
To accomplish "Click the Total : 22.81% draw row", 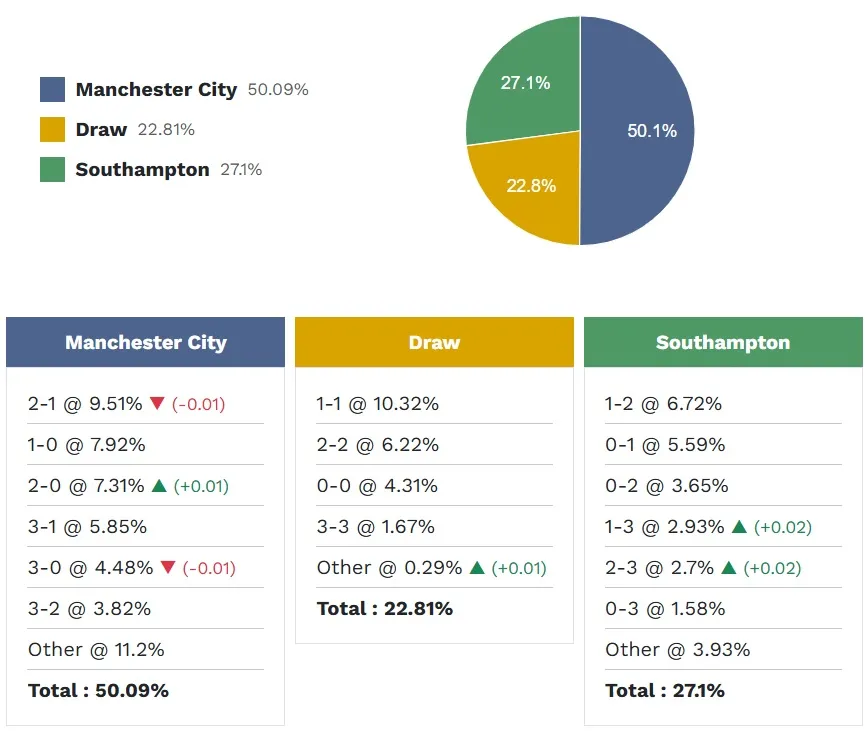I will click(385, 609).
